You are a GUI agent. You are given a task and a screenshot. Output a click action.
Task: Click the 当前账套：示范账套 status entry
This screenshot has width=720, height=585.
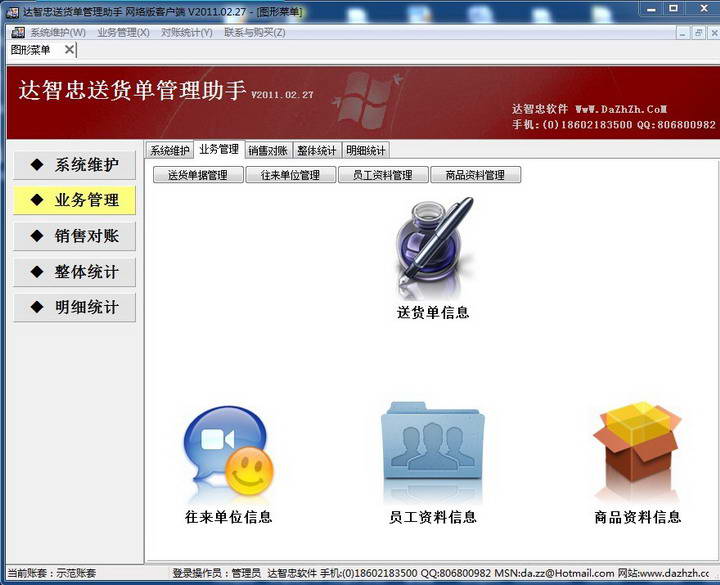pos(51,573)
